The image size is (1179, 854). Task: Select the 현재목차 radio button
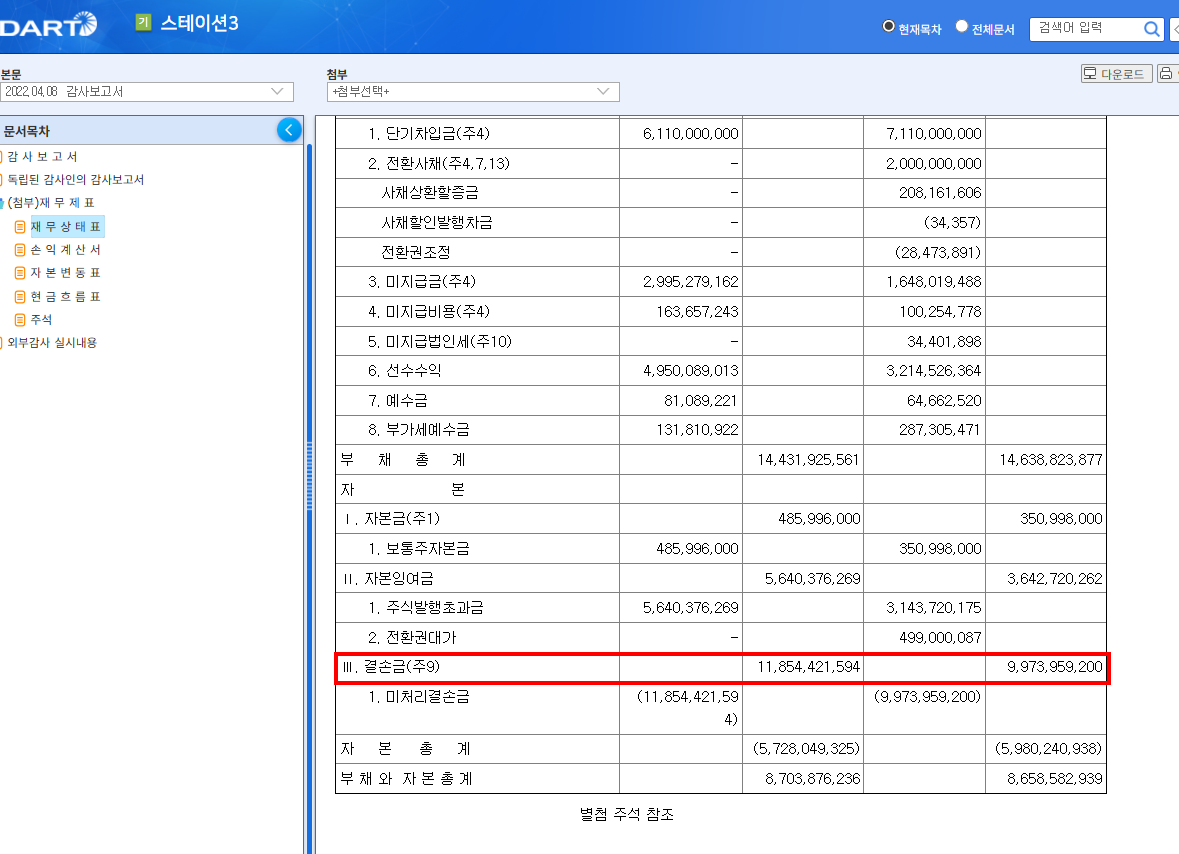pos(888,26)
